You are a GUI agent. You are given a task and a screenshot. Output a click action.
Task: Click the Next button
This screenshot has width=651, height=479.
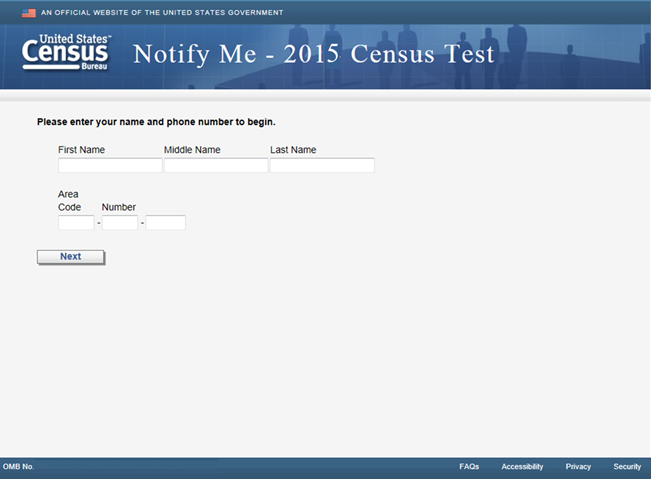71,257
